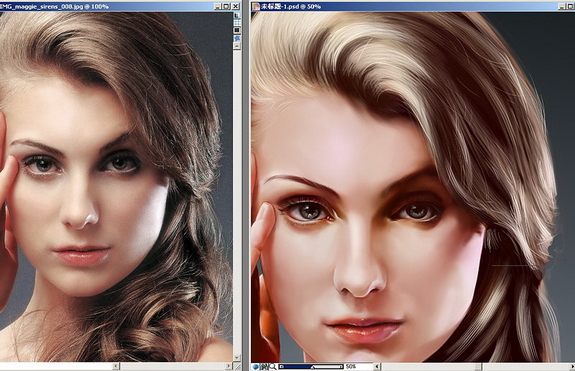Image resolution: width=575 pixels, height=371 pixels.
Task: Click scroll-down arrow of left image window
Action: pos(237,357)
